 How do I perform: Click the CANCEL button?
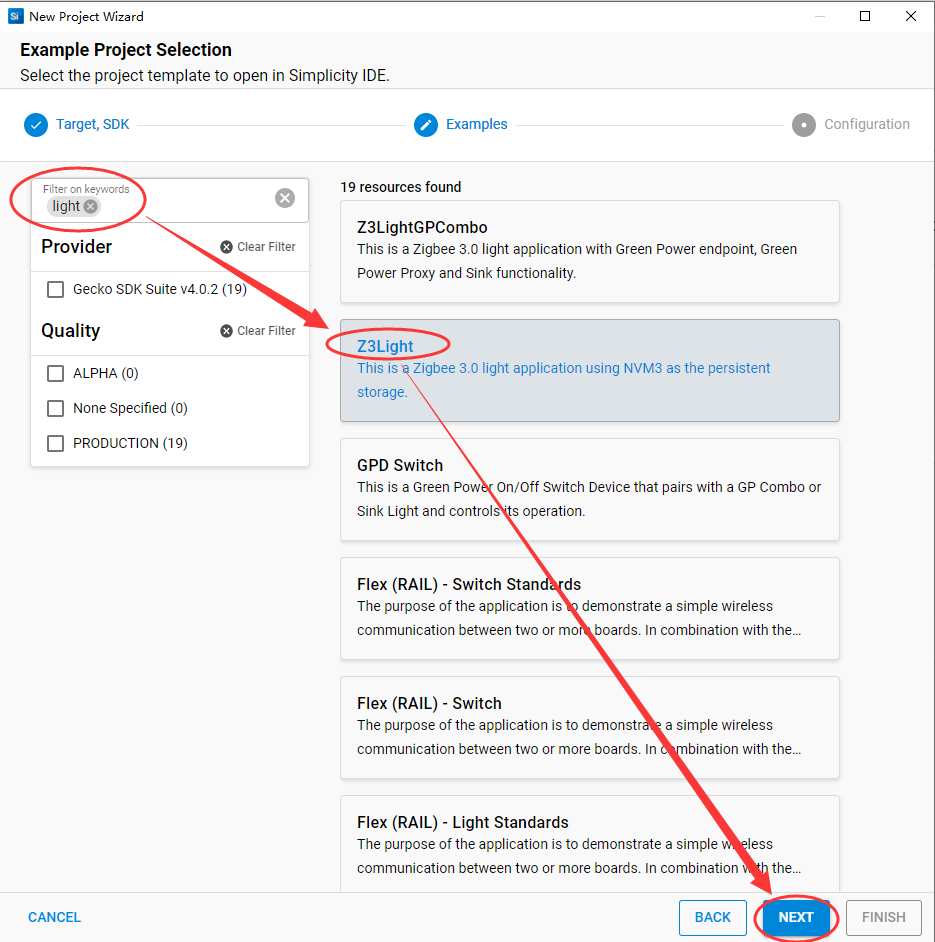(x=54, y=917)
